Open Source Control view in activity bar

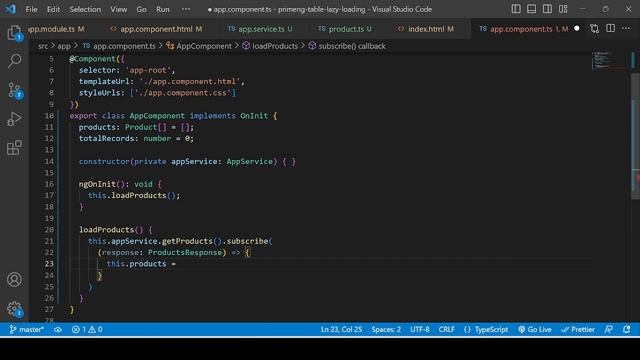[15, 90]
